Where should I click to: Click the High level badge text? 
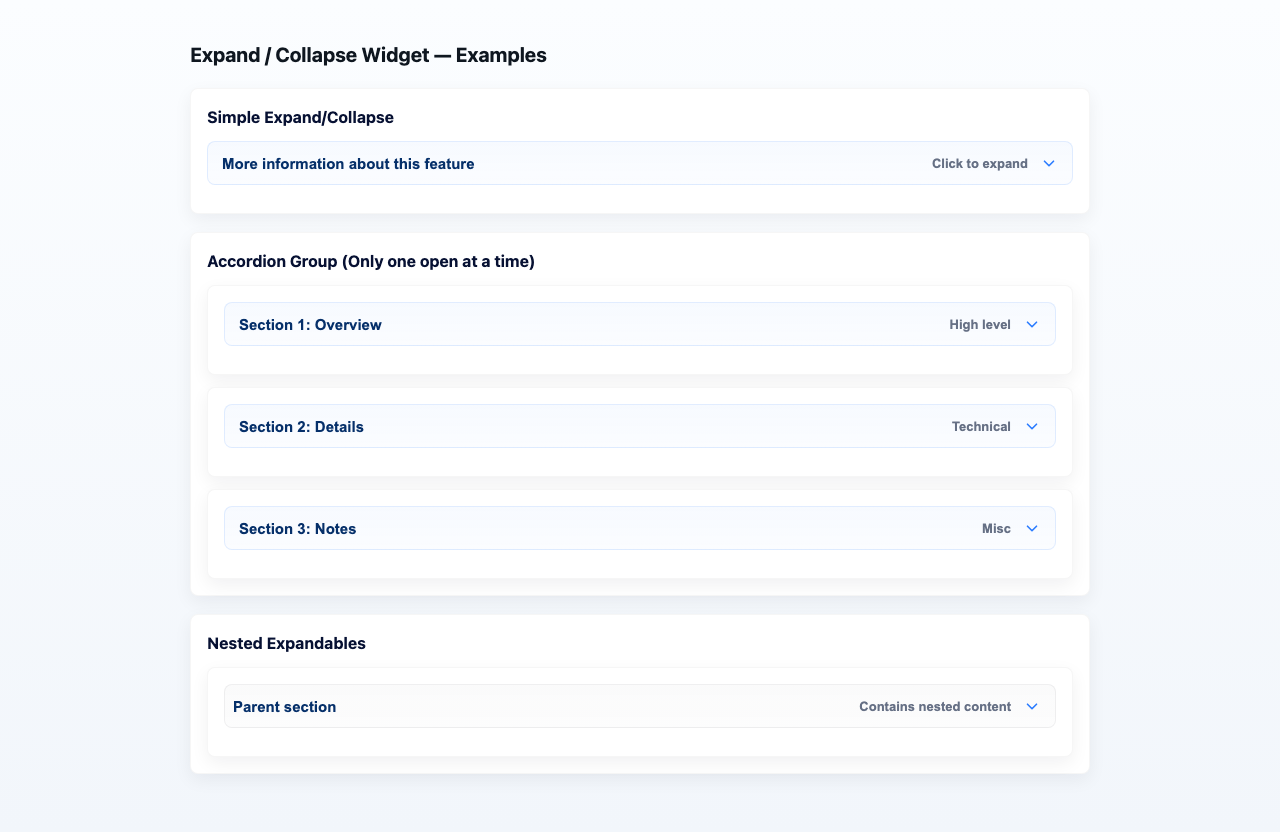(x=980, y=324)
